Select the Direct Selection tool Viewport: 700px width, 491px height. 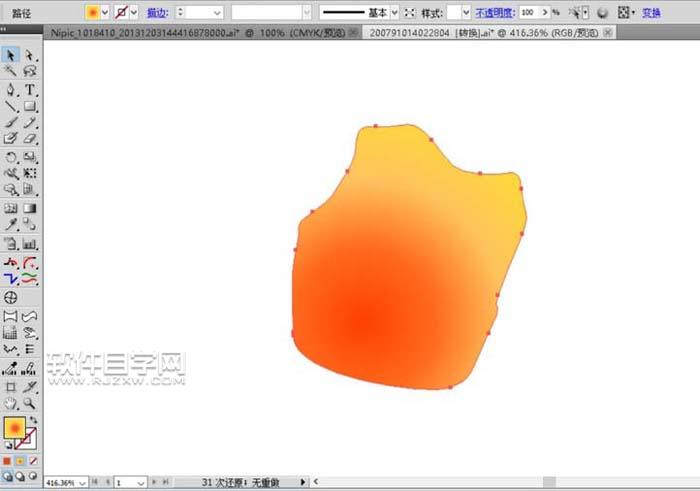(x=29, y=55)
